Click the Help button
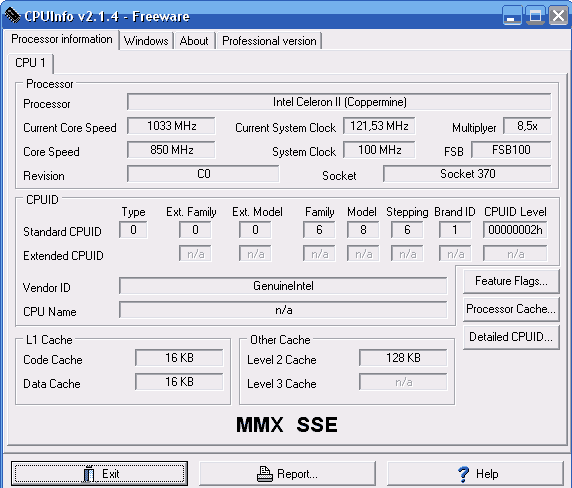The height and width of the screenshot is (488, 572). click(475, 474)
